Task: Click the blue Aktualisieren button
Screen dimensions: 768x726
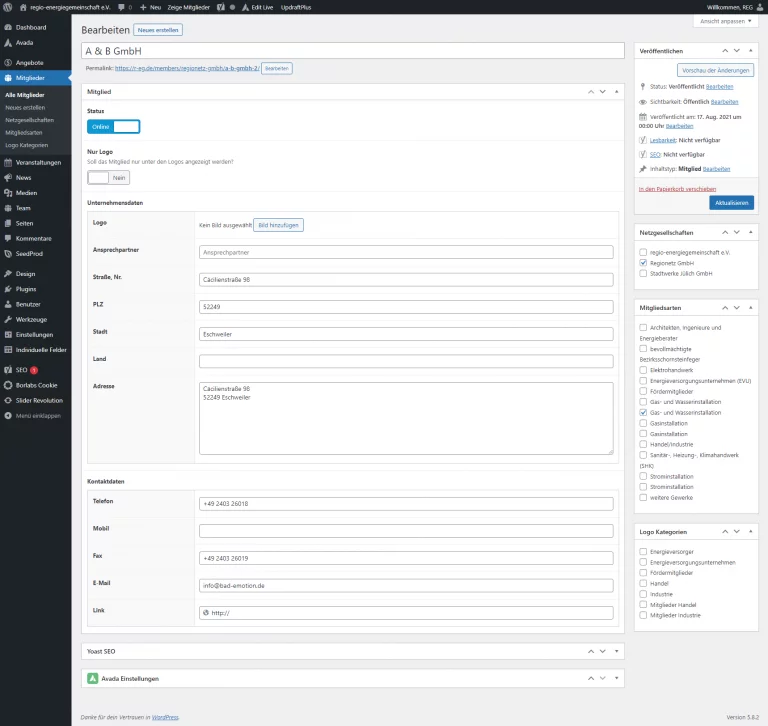Action: click(731, 203)
